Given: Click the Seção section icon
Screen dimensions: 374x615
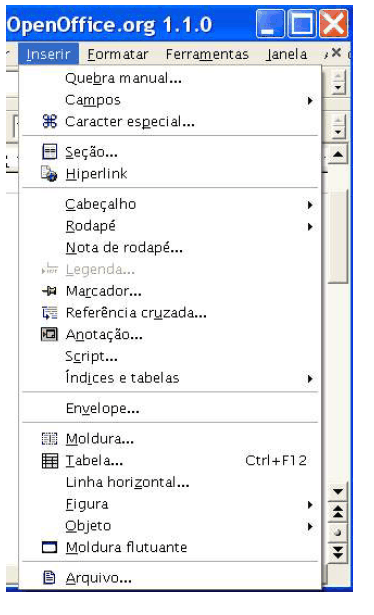Looking at the screenshot, I should 49,151.
